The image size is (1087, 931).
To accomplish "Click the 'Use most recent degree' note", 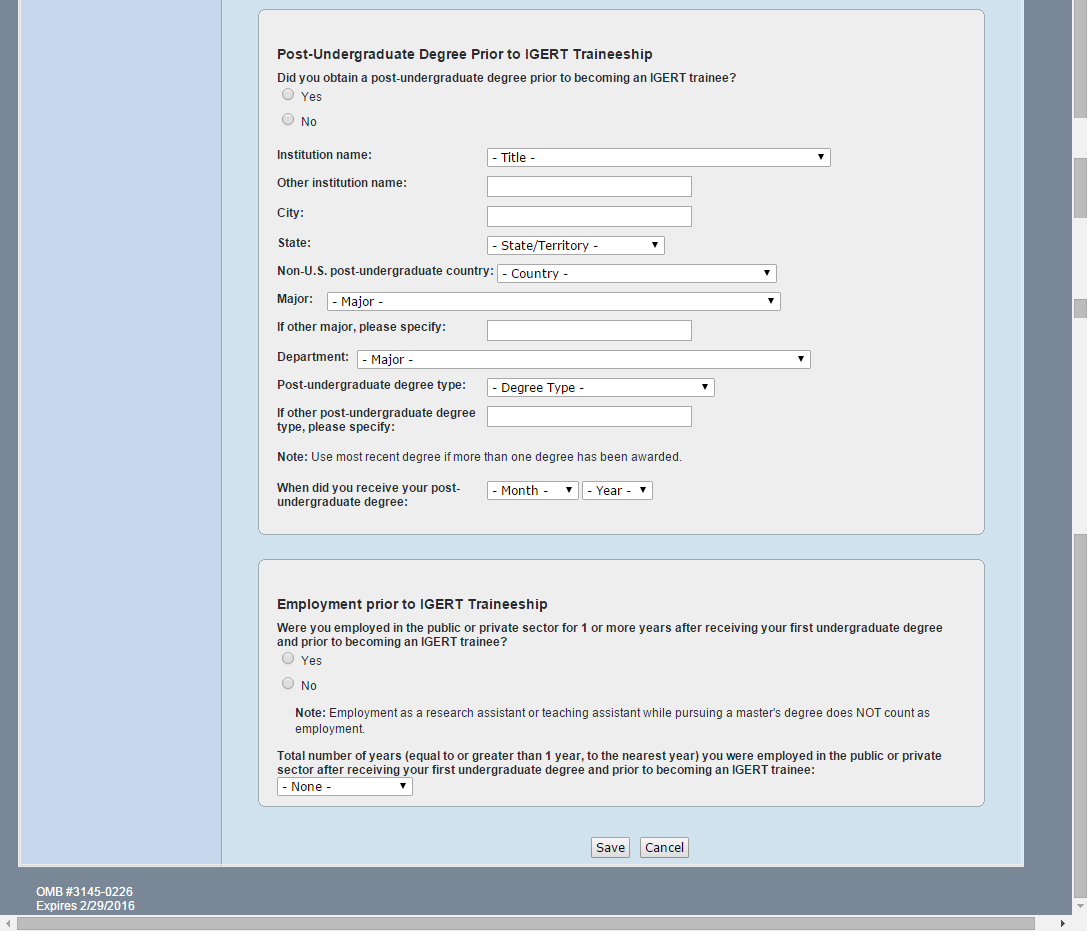I will [479, 457].
